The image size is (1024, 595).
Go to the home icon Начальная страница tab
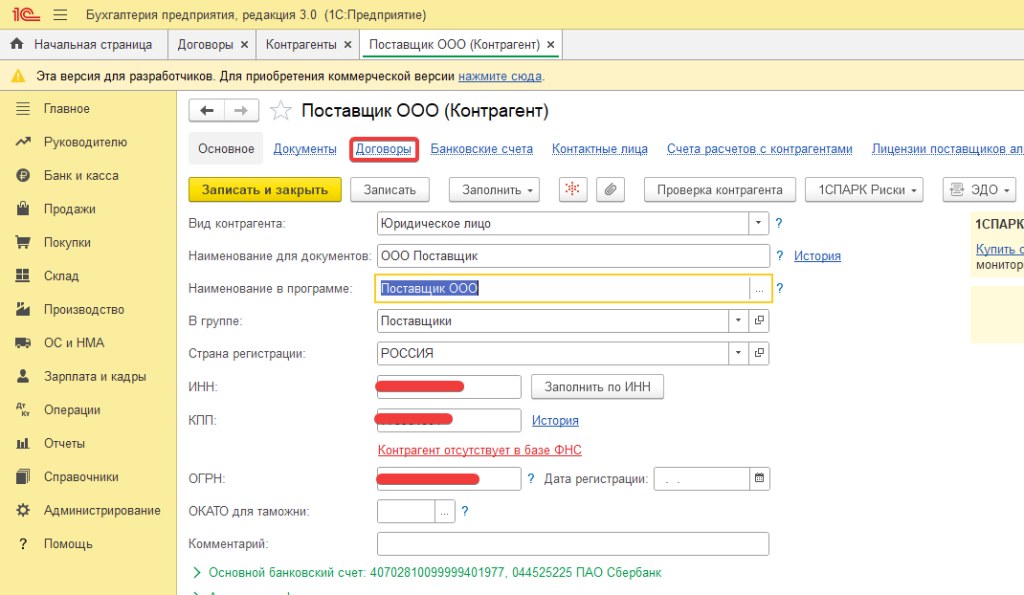coord(82,45)
